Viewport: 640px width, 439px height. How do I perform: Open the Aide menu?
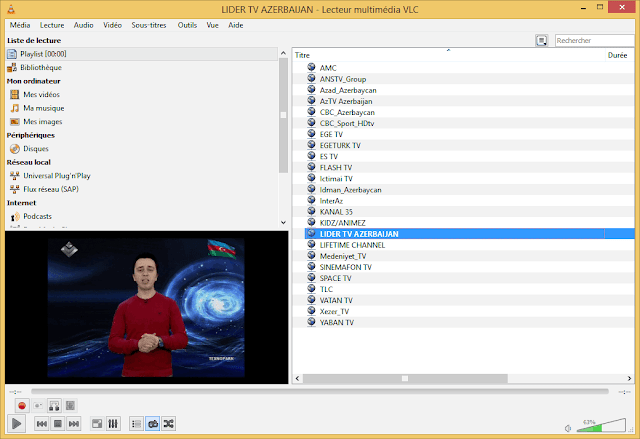click(x=236, y=25)
